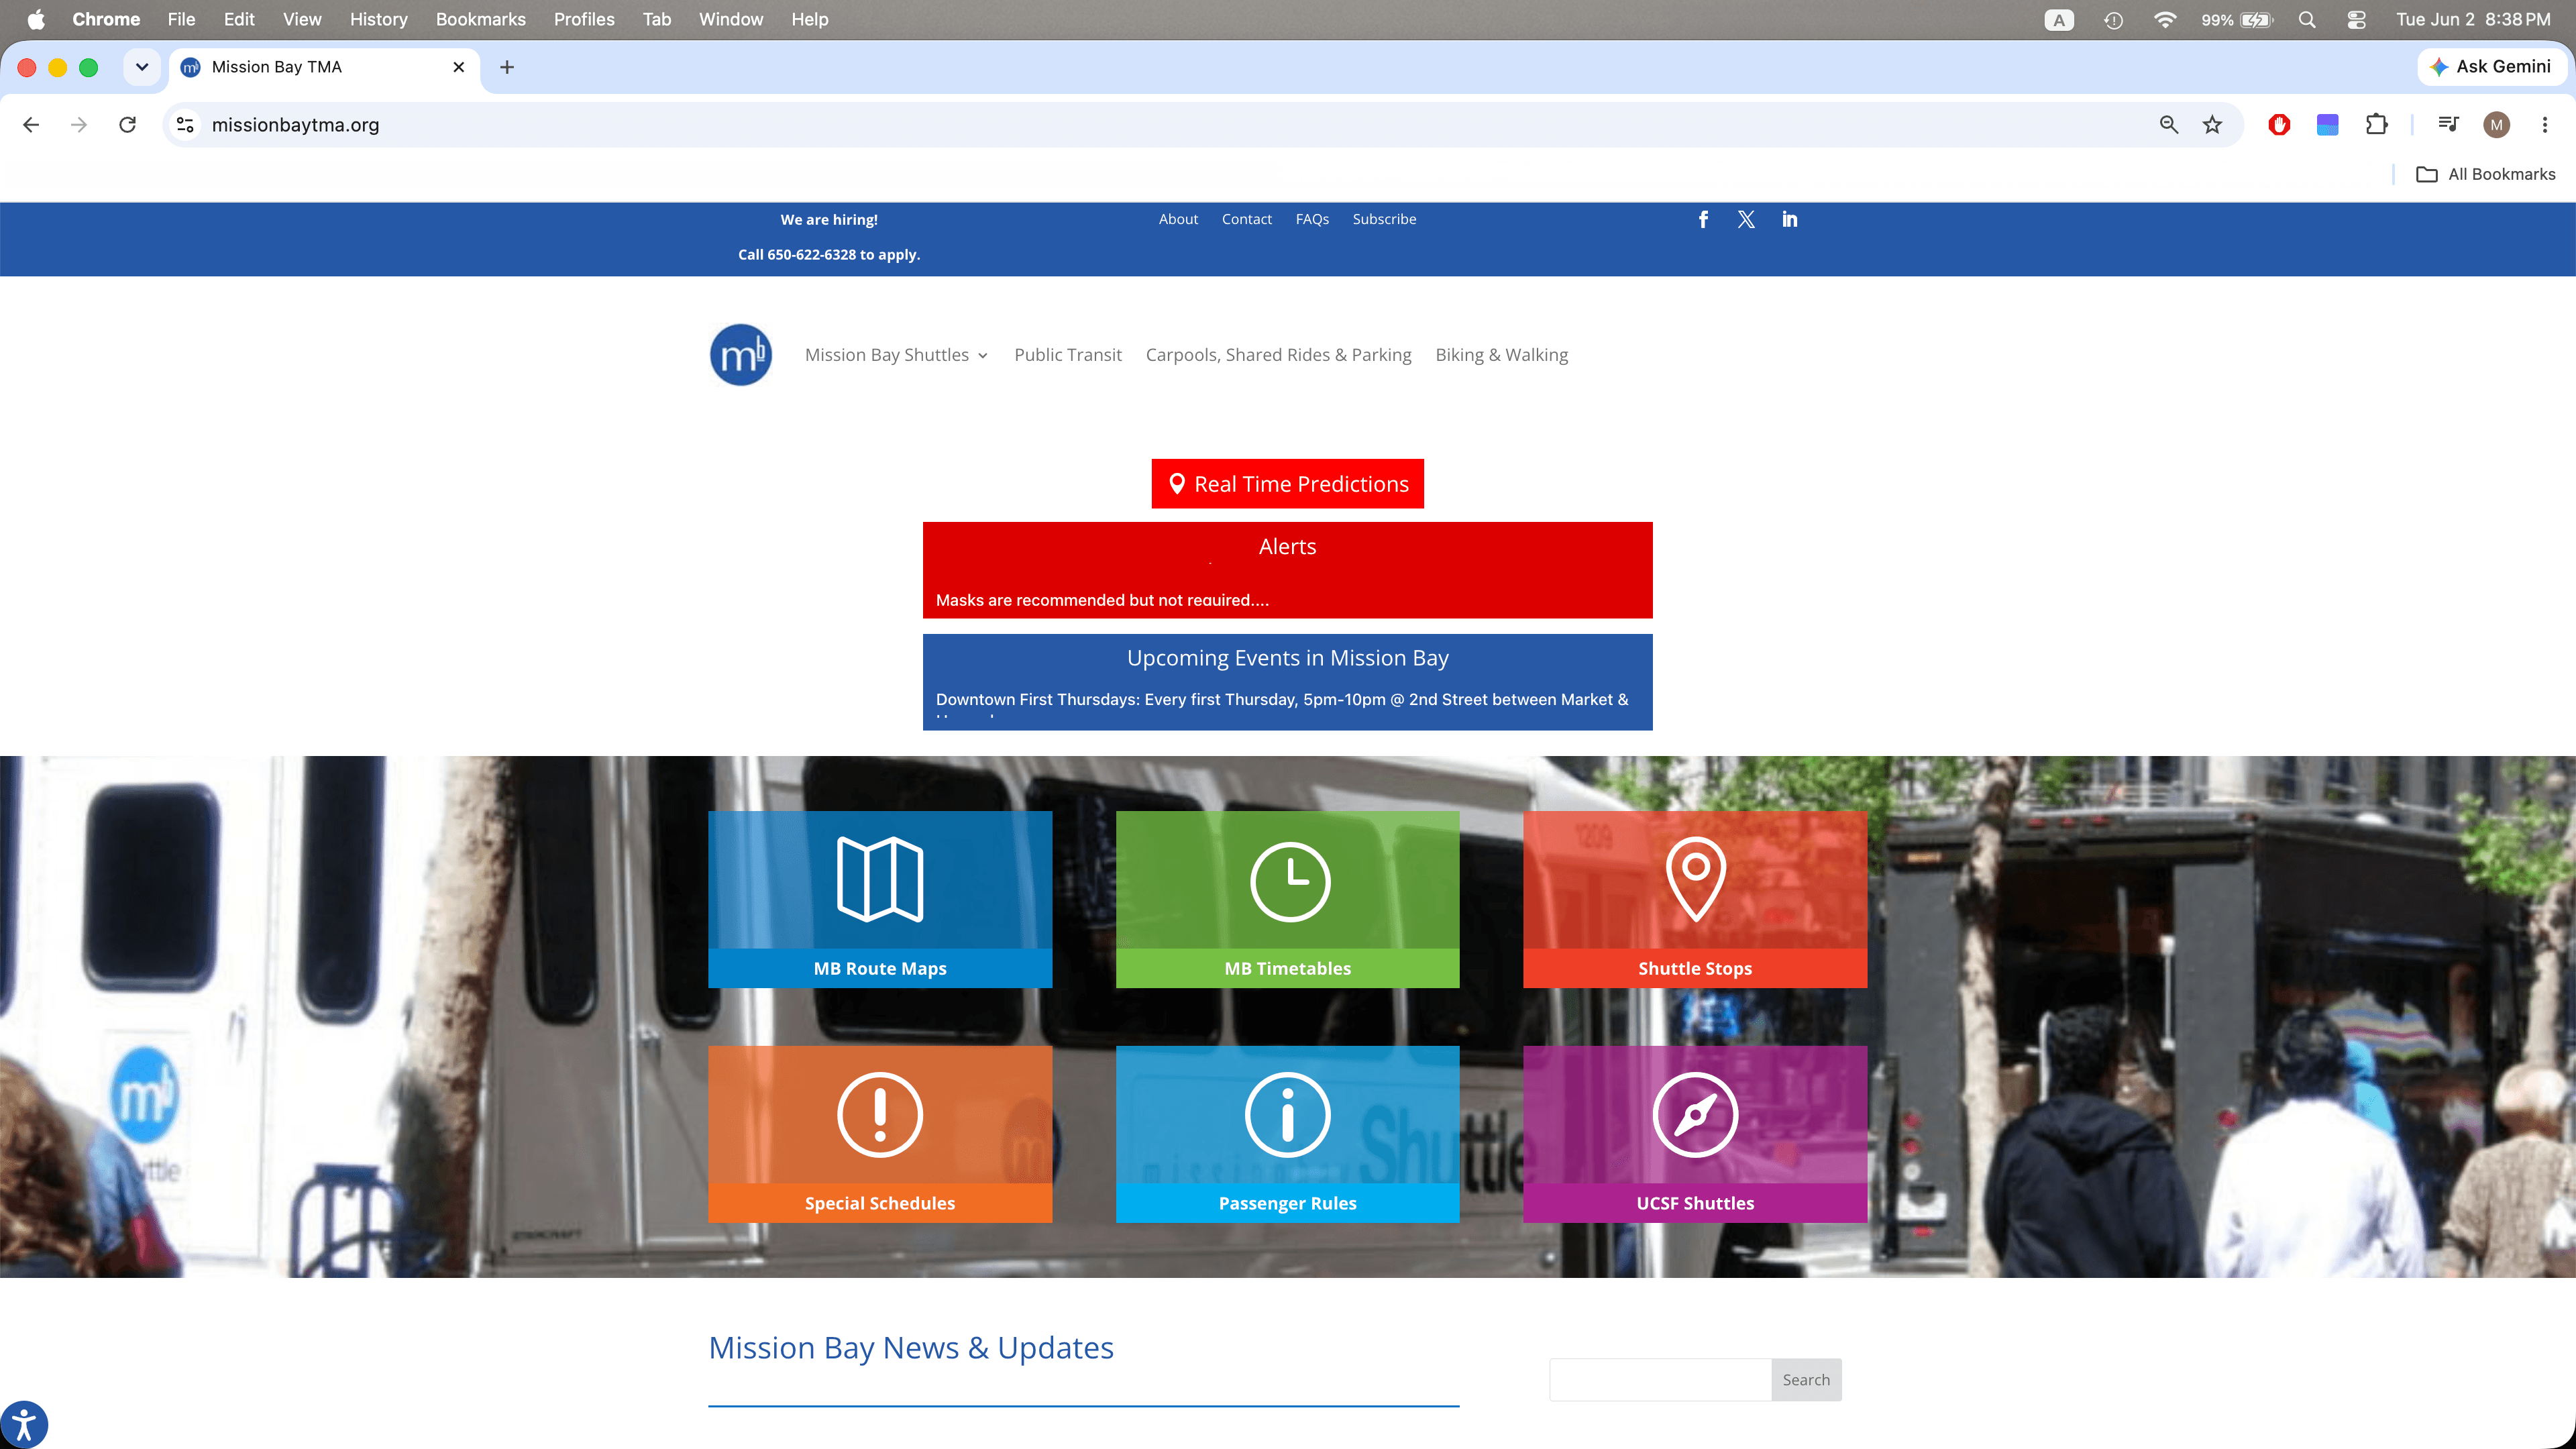Click 'Call 650-622-6328 to apply.' text

[829, 255]
